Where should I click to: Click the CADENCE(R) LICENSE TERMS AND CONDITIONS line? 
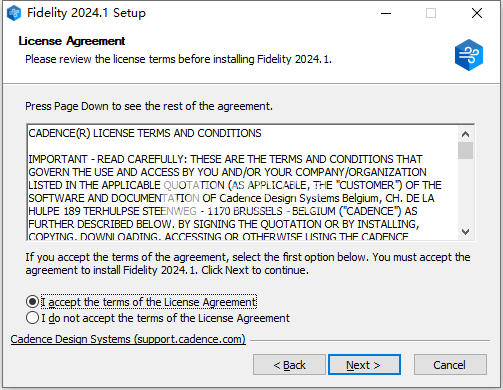point(145,133)
